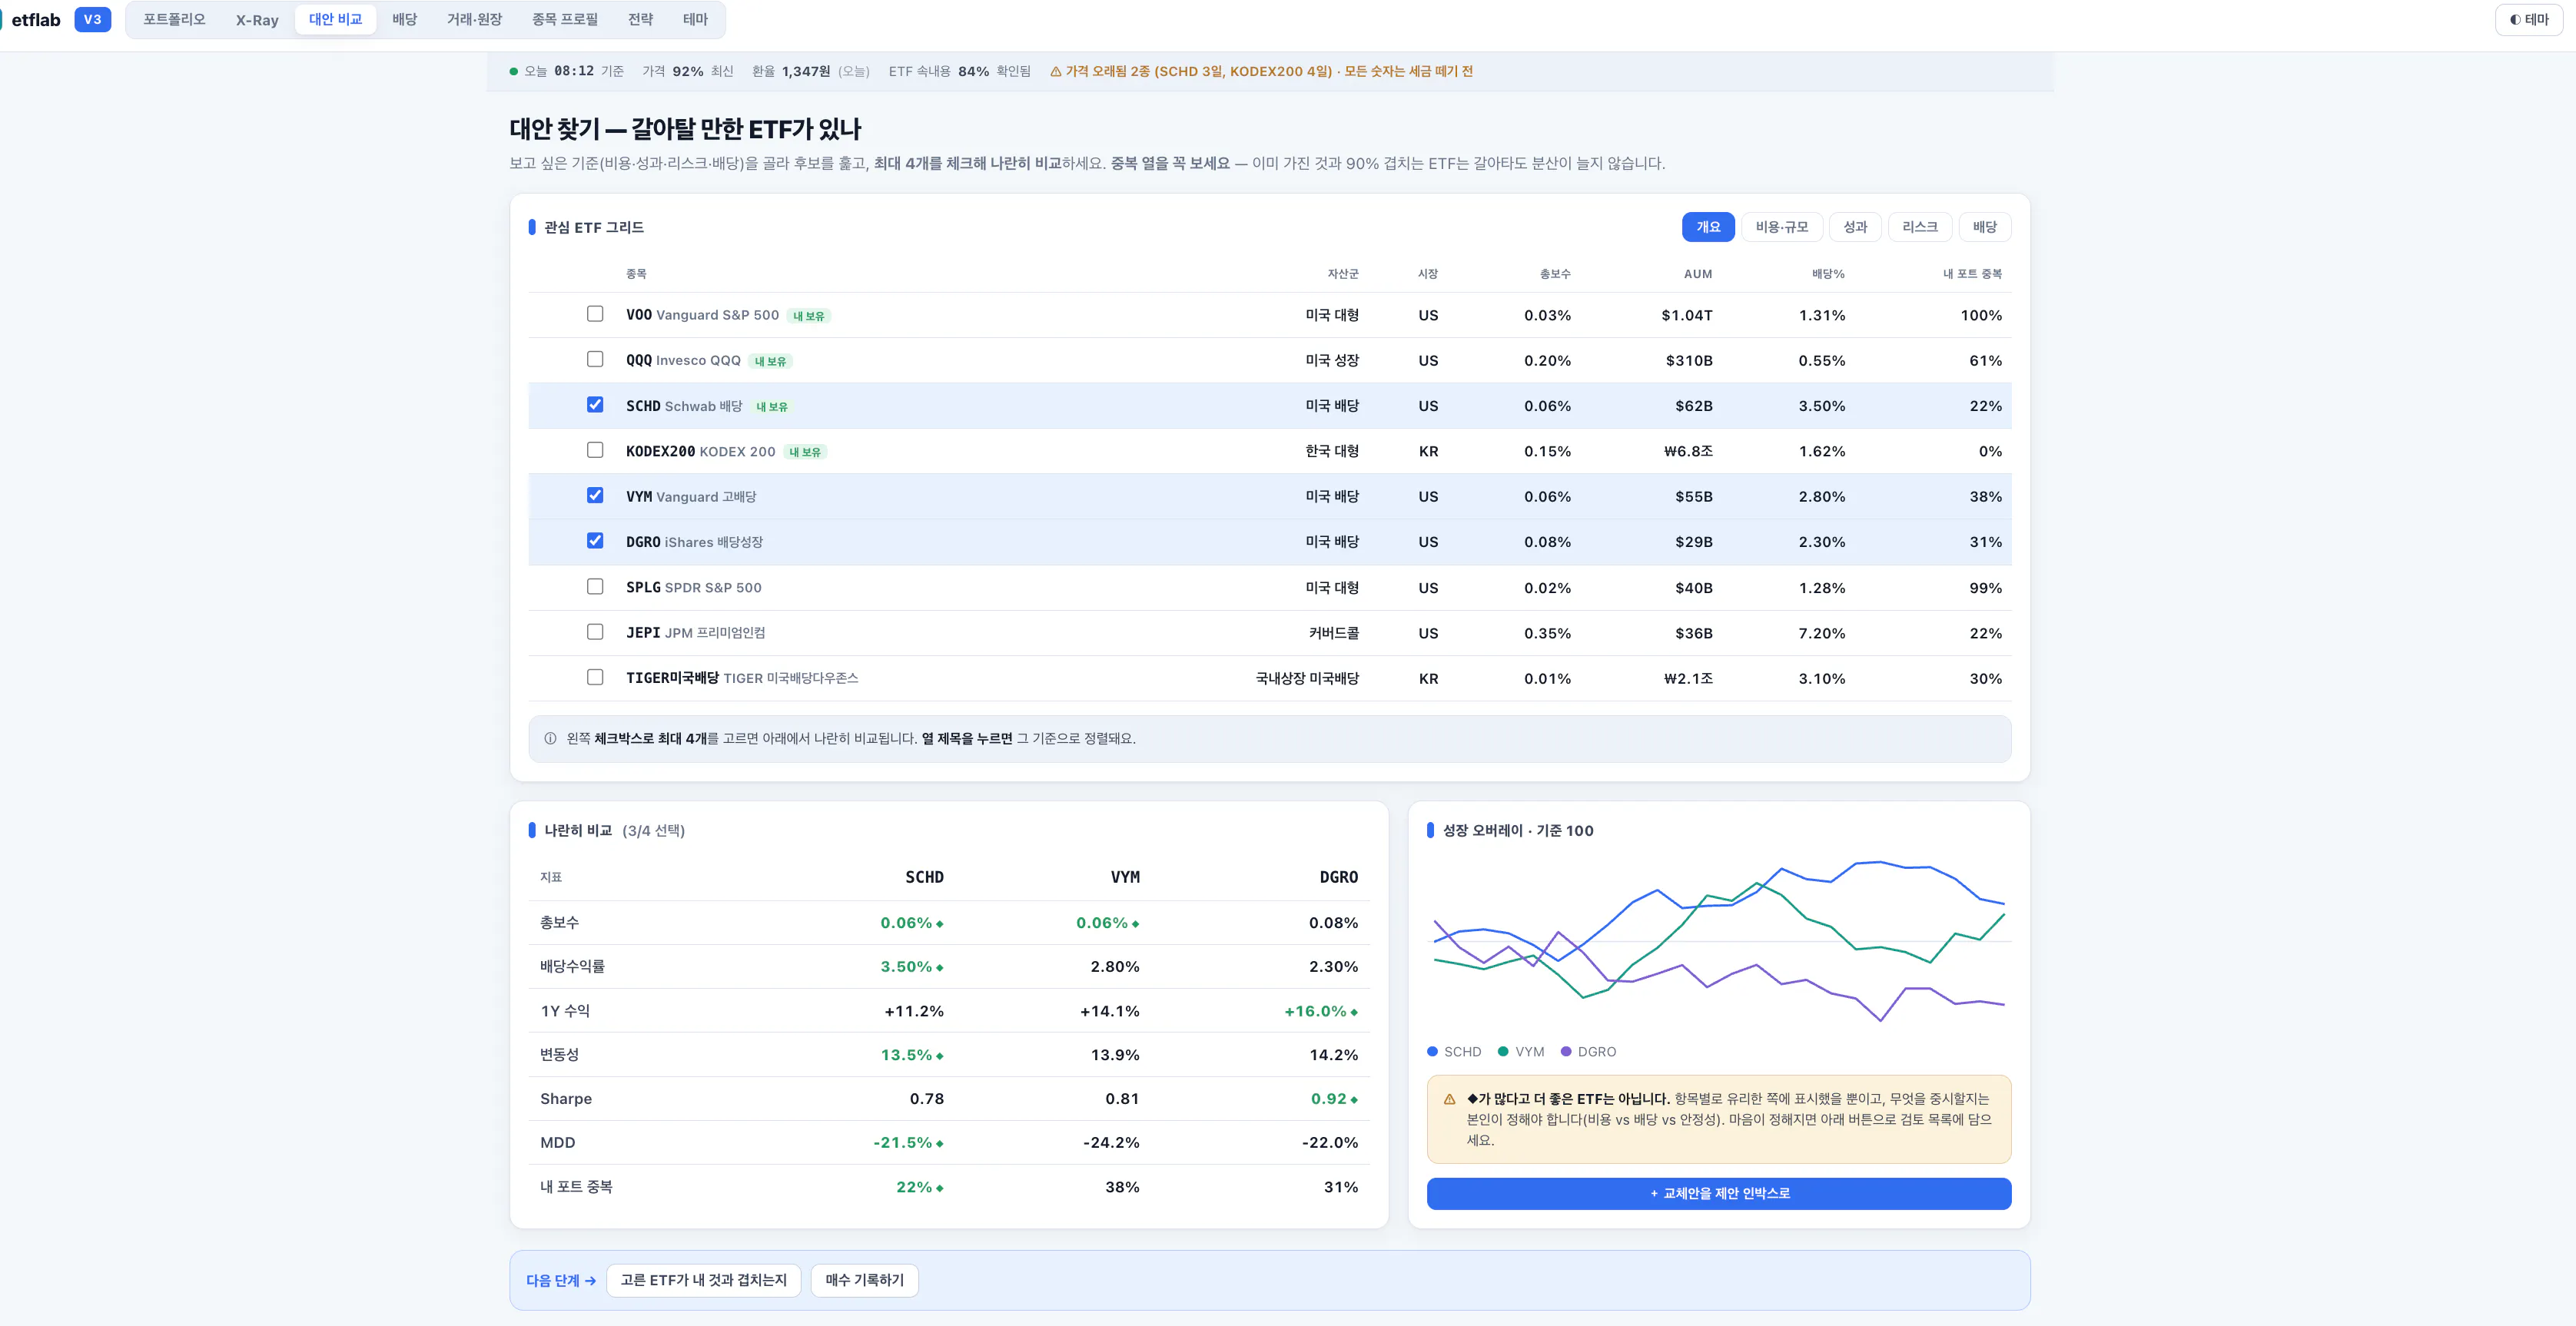Check the TIGER미국배당 checkbox
Screen dimensions: 2576x1326
[595, 677]
